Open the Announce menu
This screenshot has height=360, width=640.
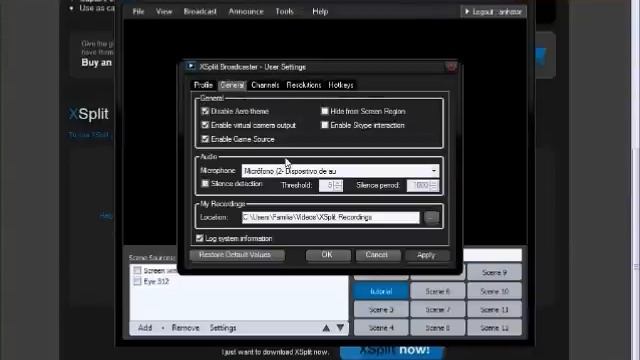click(246, 11)
